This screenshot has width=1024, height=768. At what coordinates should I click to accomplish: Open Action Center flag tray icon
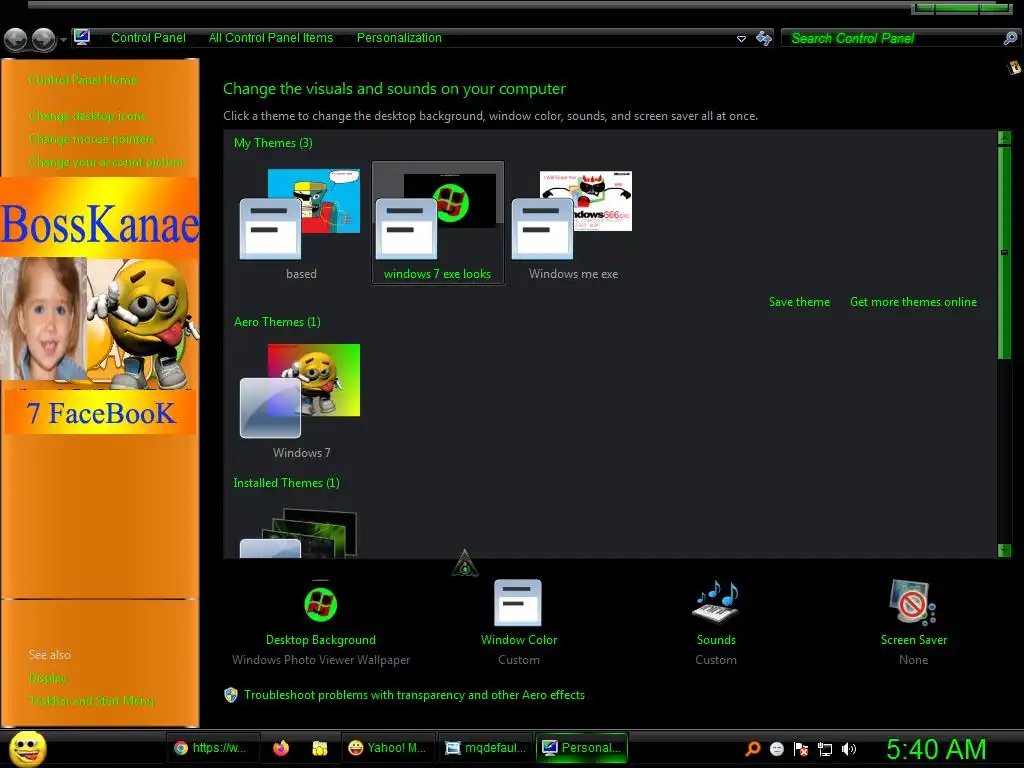click(x=801, y=748)
